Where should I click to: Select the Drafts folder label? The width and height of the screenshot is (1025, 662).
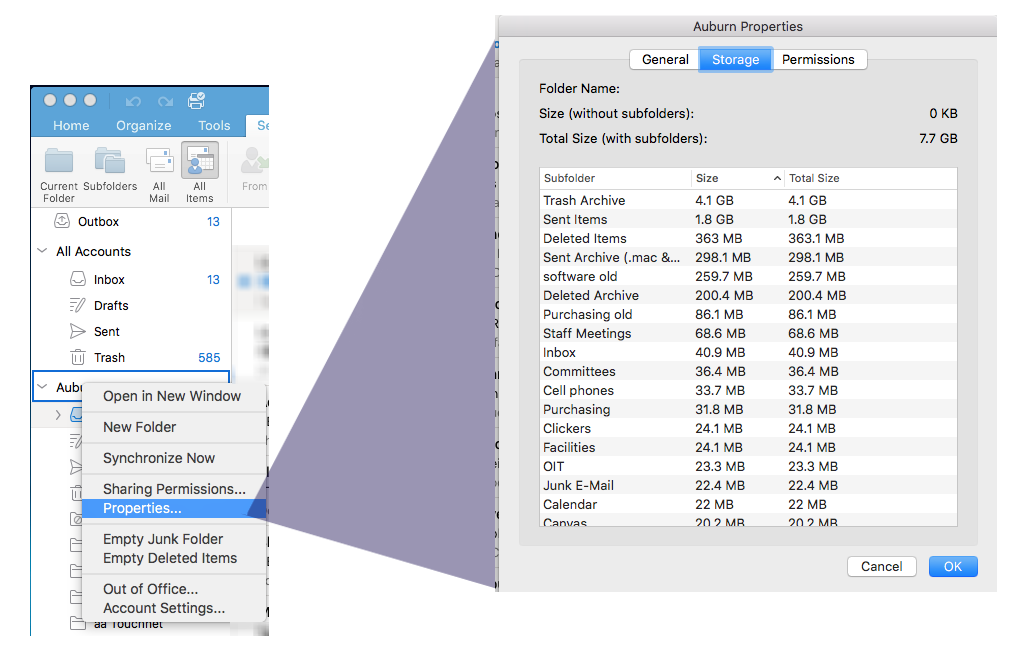(x=111, y=305)
